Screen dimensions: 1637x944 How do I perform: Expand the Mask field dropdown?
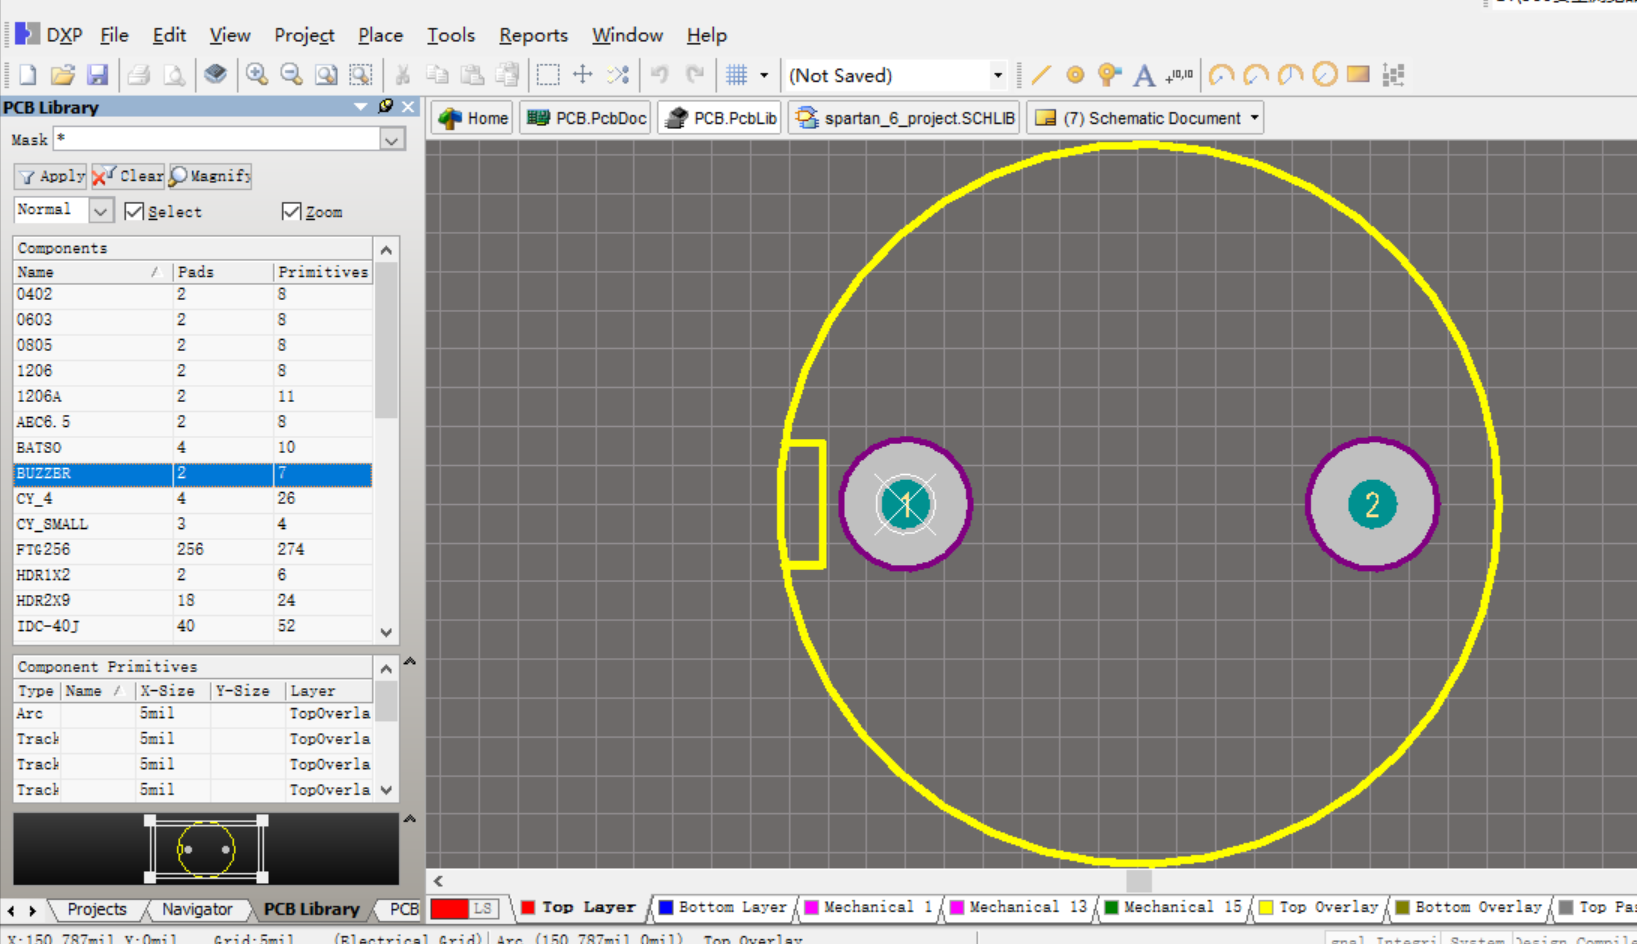(x=392, y=140)
